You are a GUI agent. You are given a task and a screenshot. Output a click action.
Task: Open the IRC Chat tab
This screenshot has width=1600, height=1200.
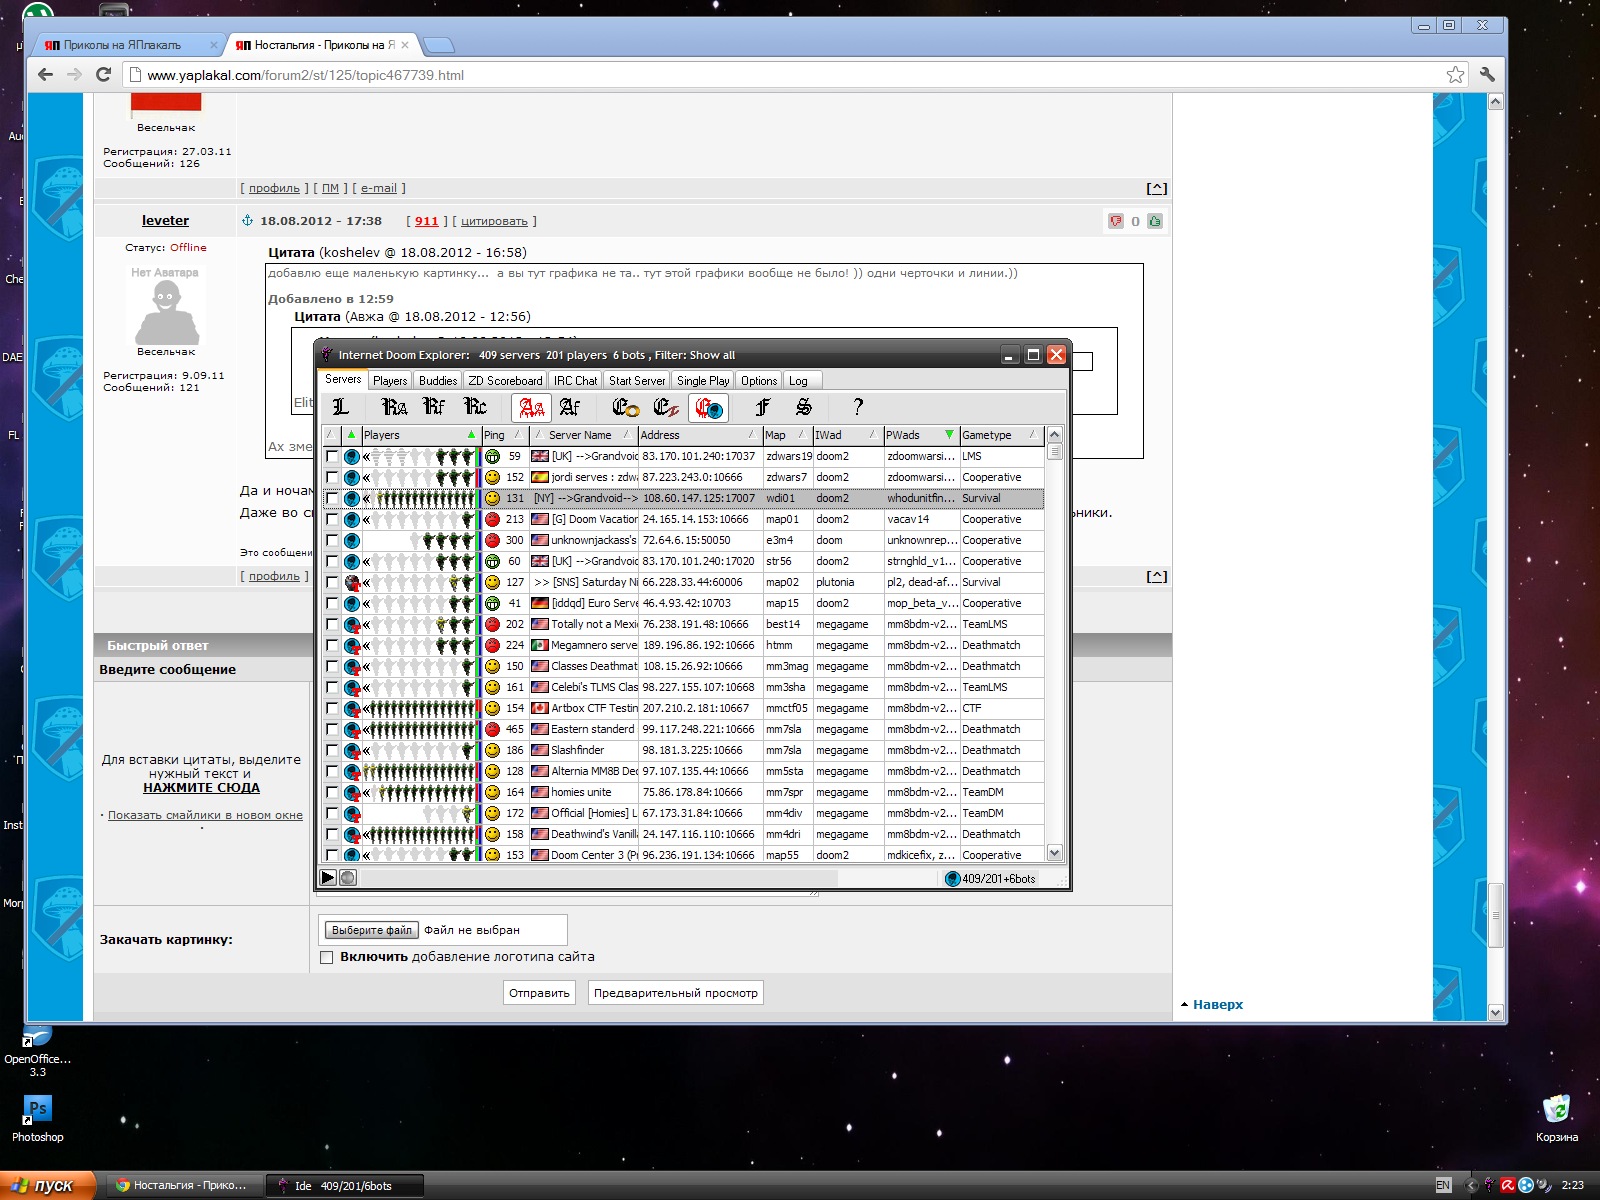(575, 381)
